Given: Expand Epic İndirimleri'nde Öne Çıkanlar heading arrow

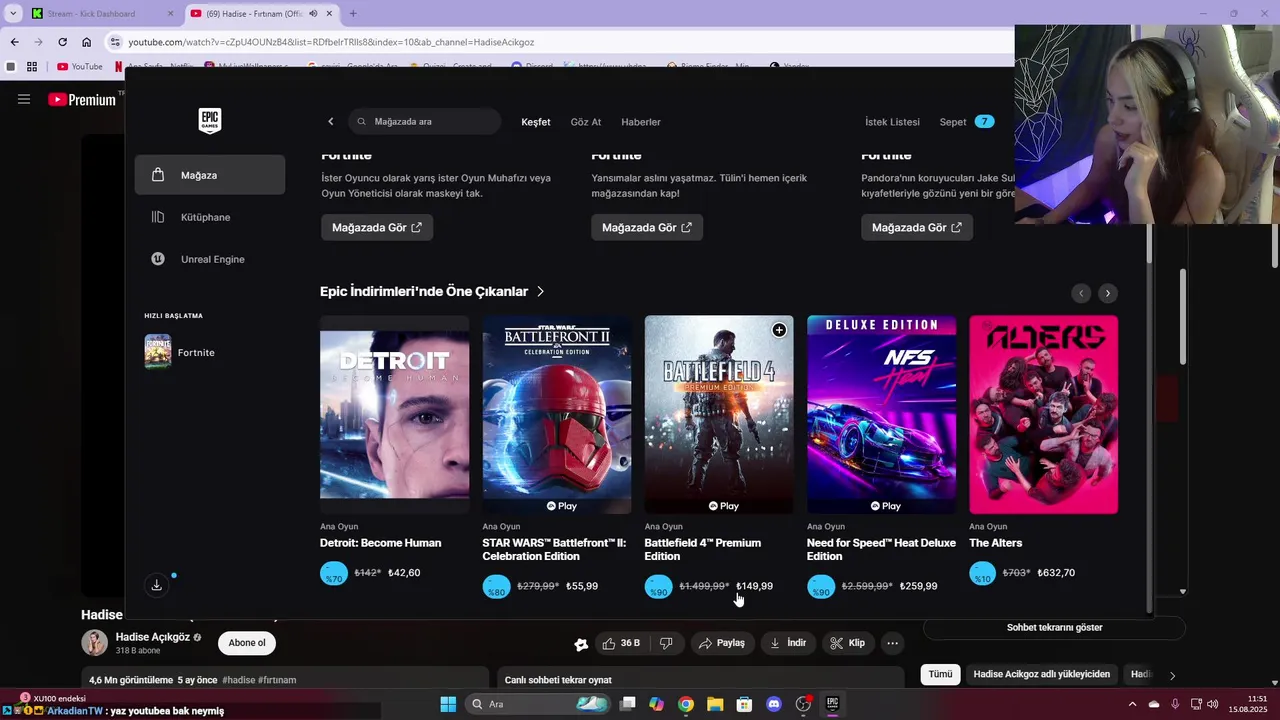Looking at the screenshot, I should pos(541,292).
